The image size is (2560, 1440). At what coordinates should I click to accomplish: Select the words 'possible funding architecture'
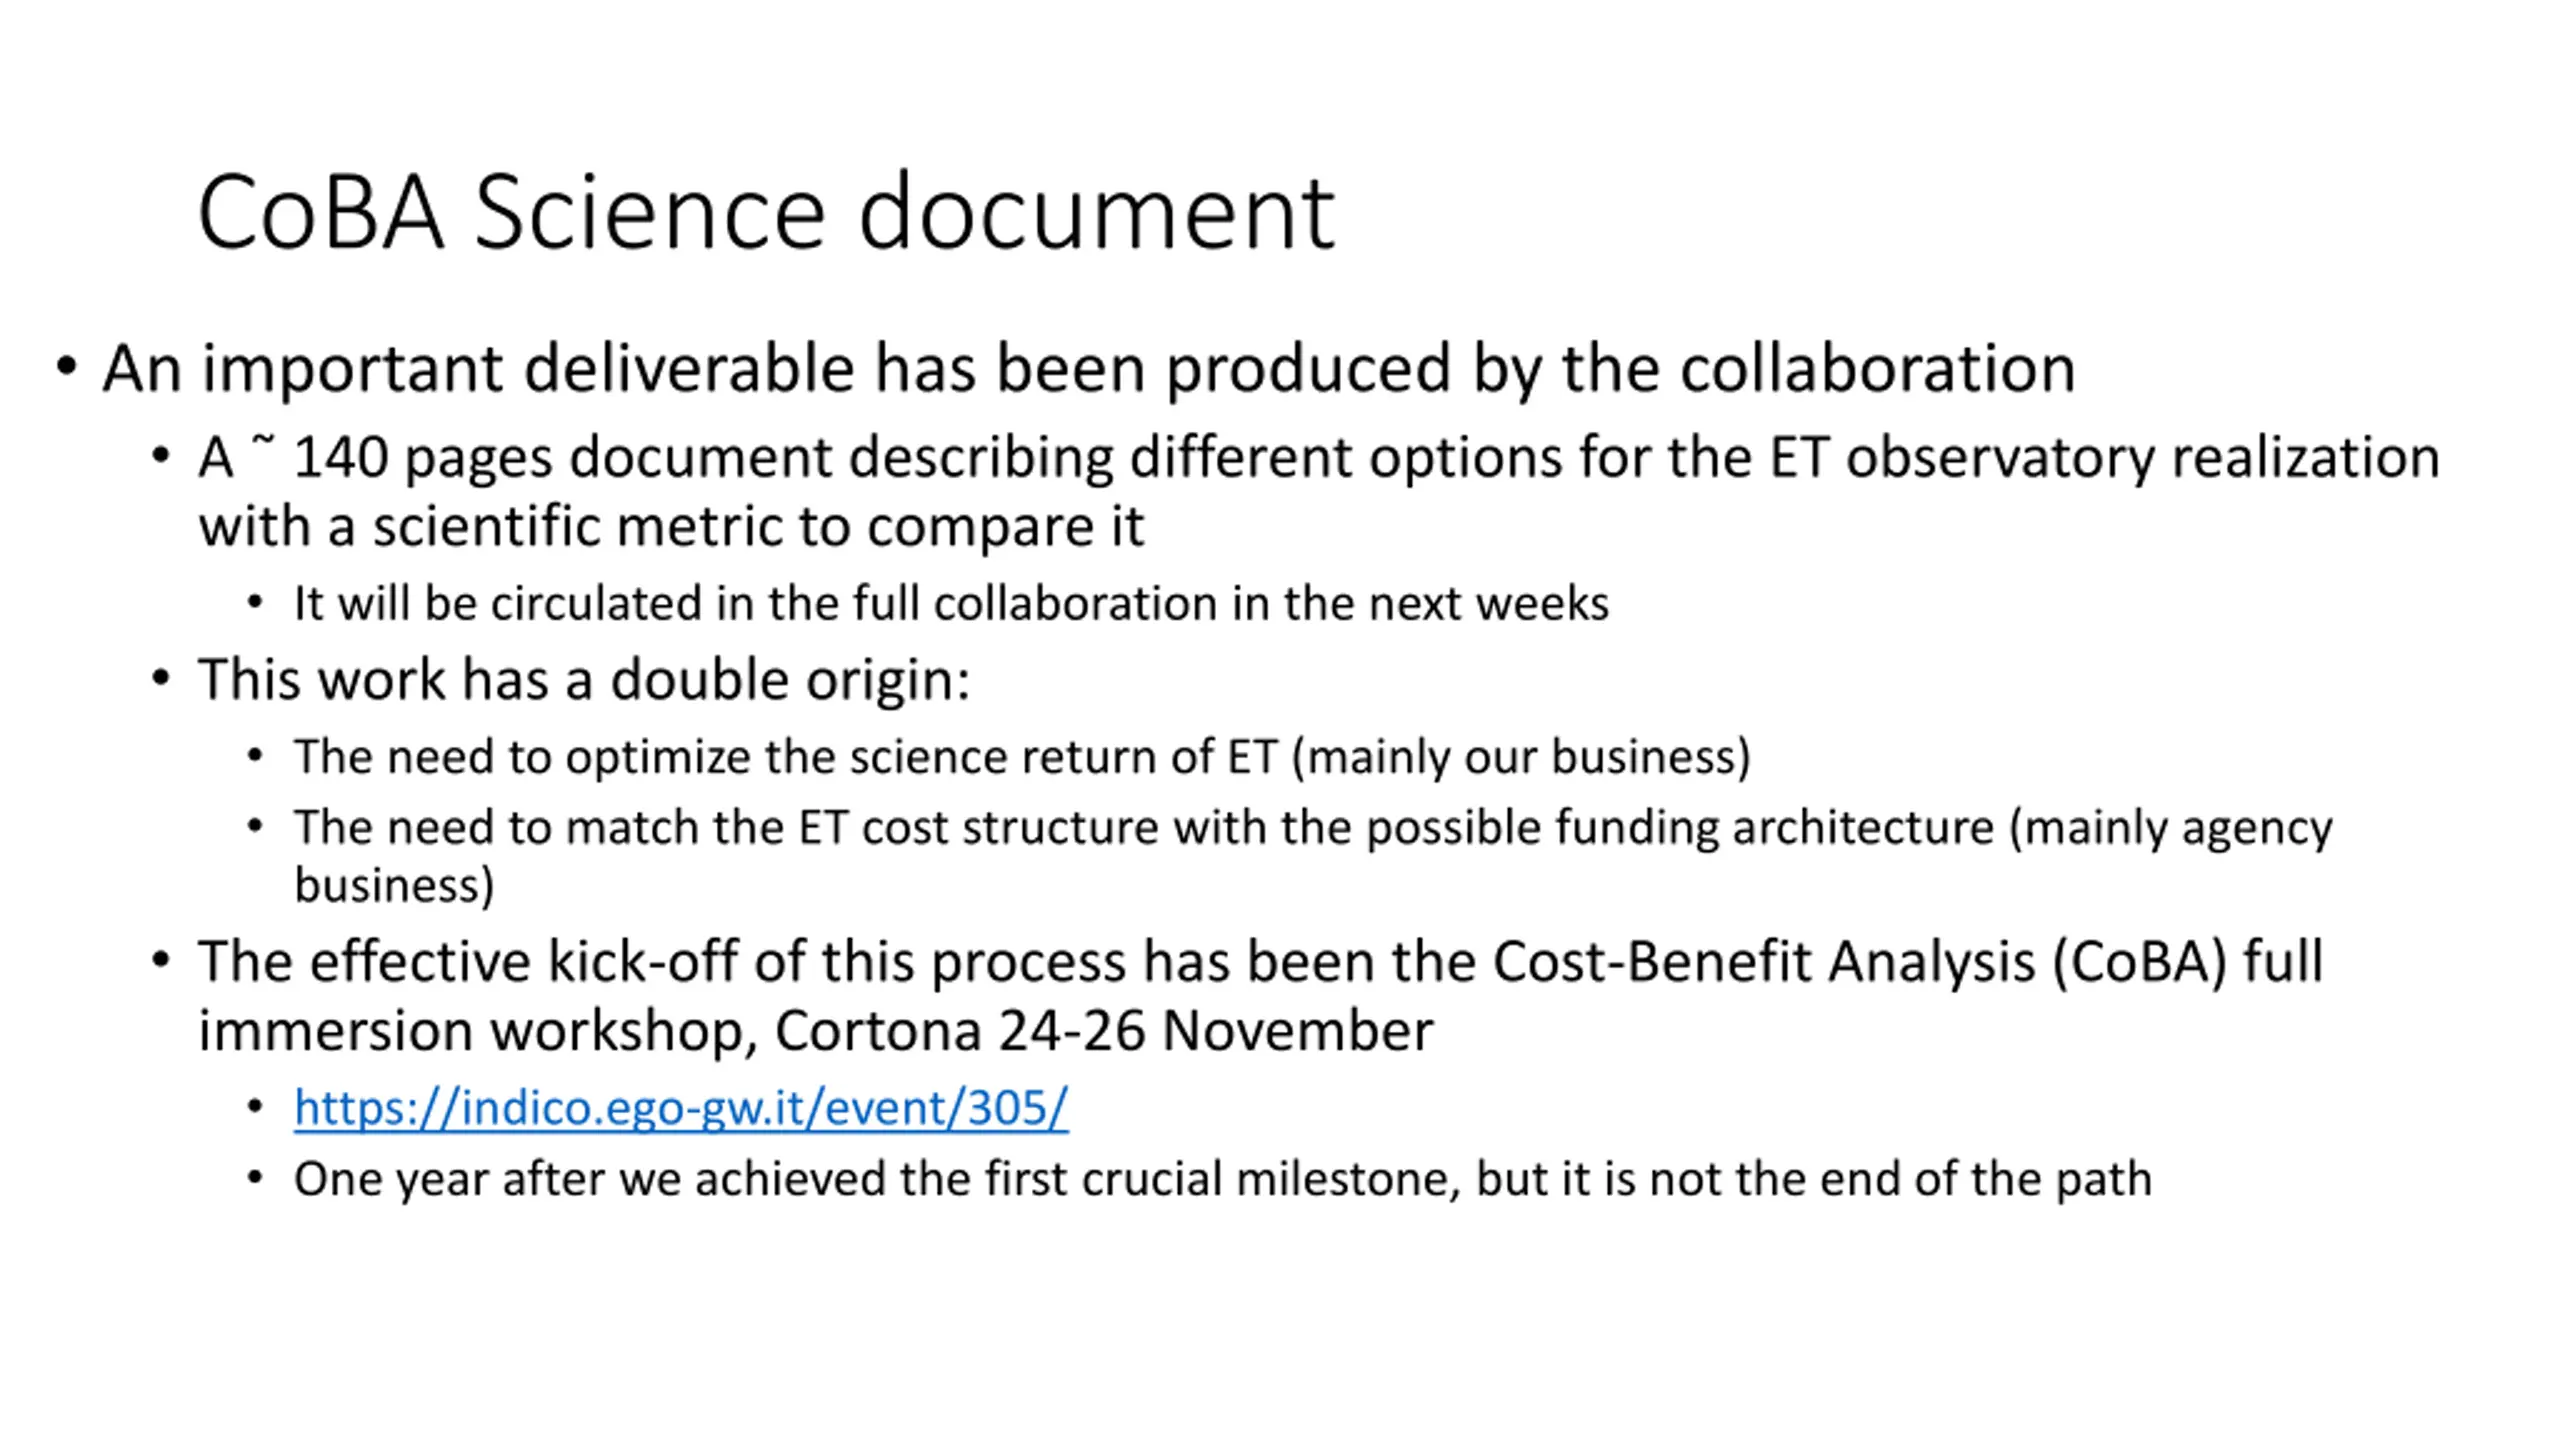pos(1680,829)
